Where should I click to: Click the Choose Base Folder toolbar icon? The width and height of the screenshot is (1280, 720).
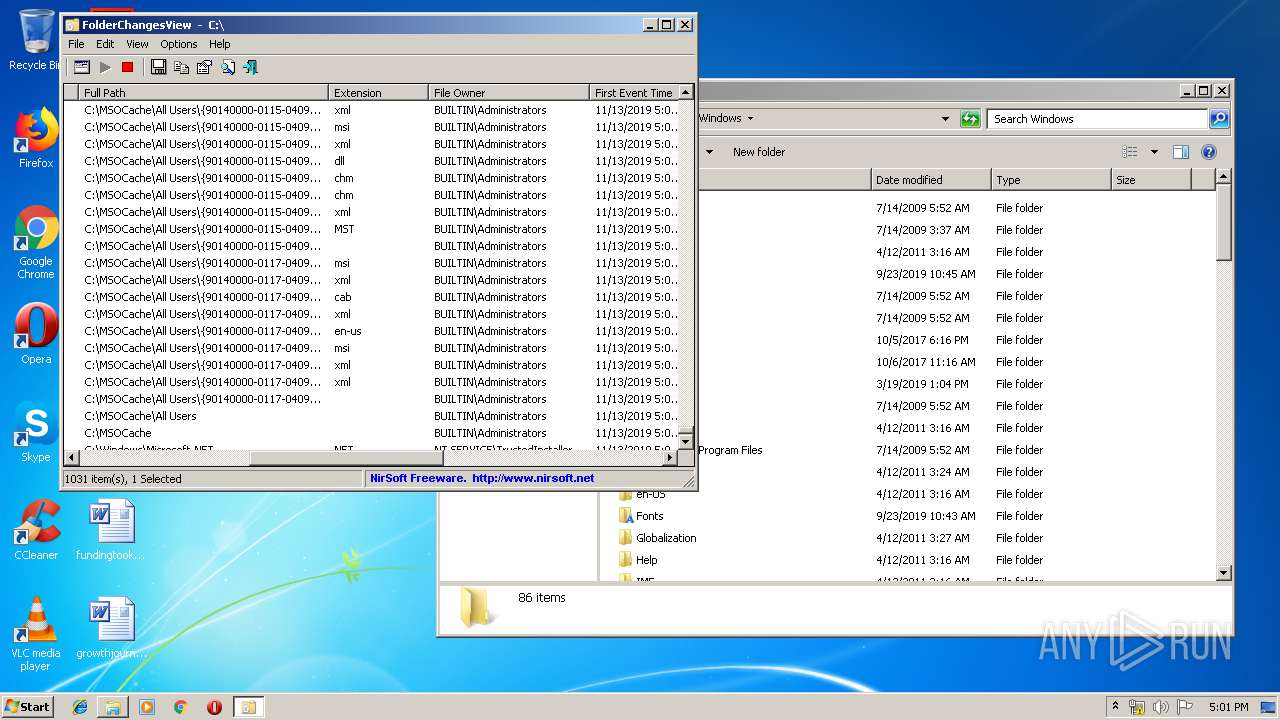[x=82, y=67]
